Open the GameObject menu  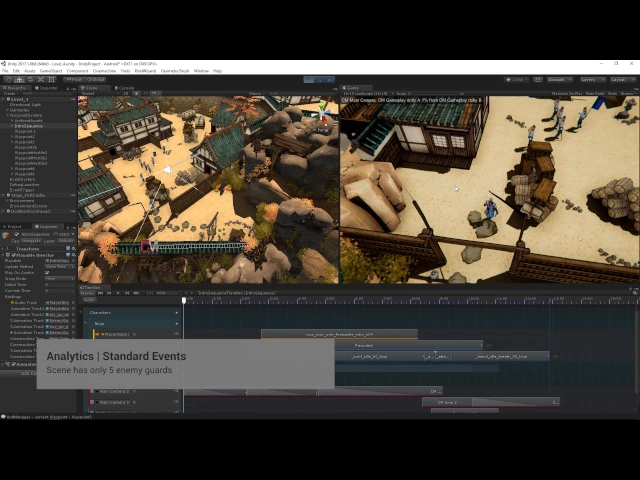coord(51,71)
